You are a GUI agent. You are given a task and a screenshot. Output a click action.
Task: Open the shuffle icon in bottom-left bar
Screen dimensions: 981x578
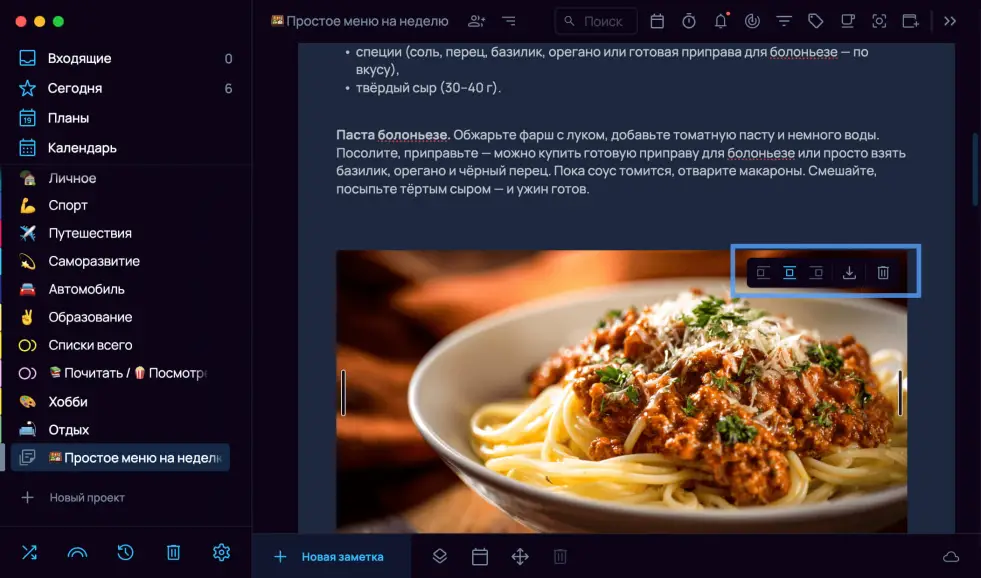point(28,552)
